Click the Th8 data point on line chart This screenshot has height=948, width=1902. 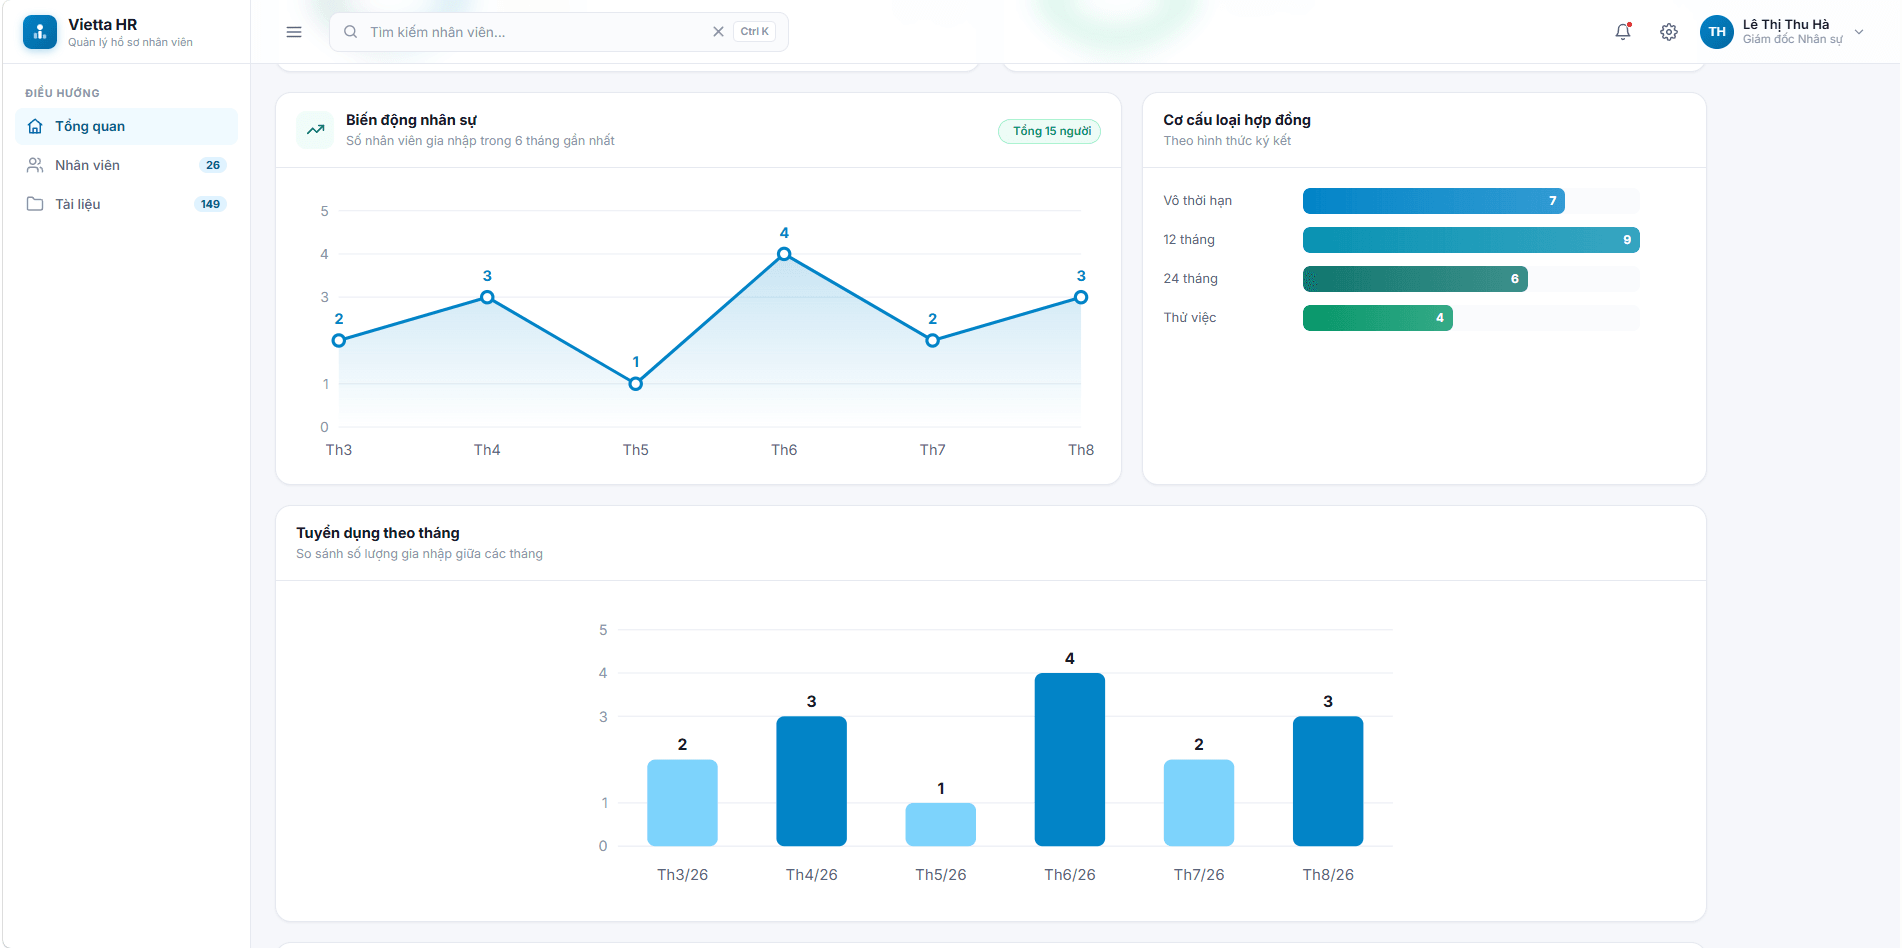pos(1081,297)
